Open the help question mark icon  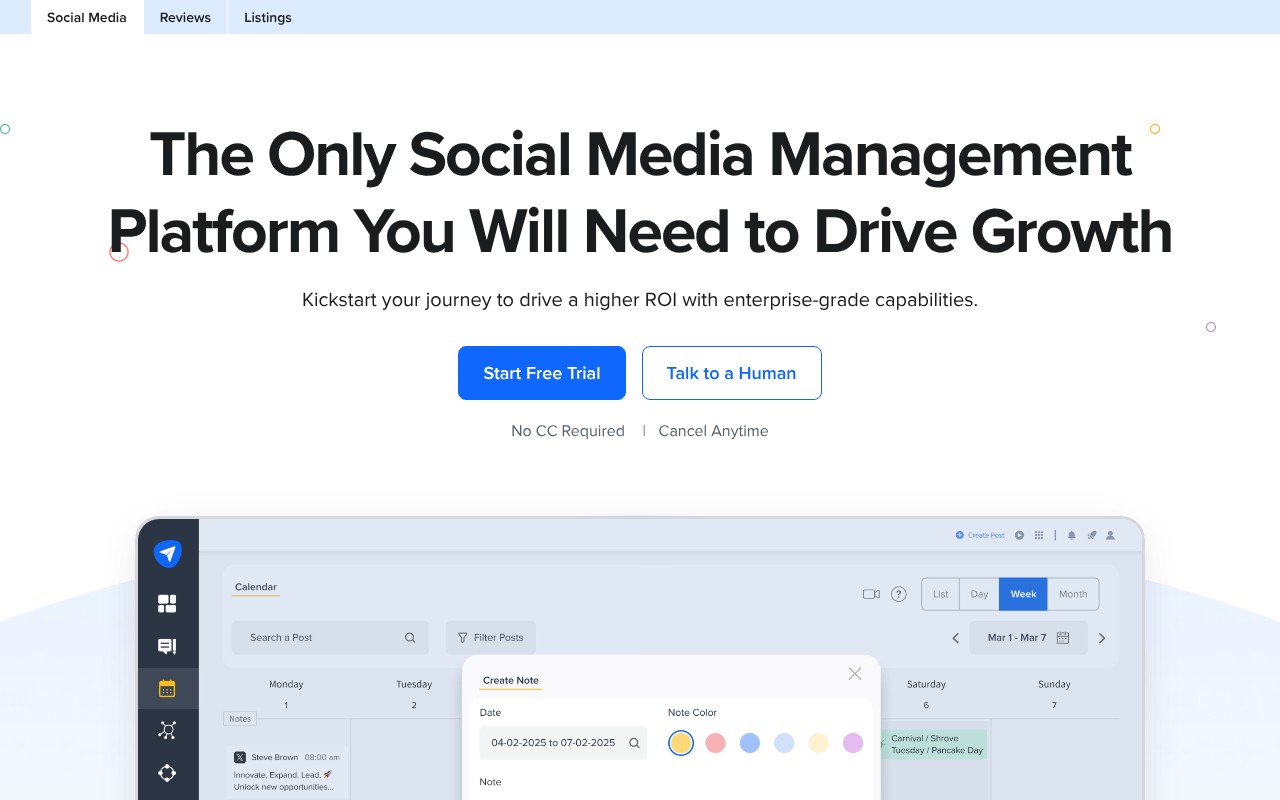click(899, 594)
